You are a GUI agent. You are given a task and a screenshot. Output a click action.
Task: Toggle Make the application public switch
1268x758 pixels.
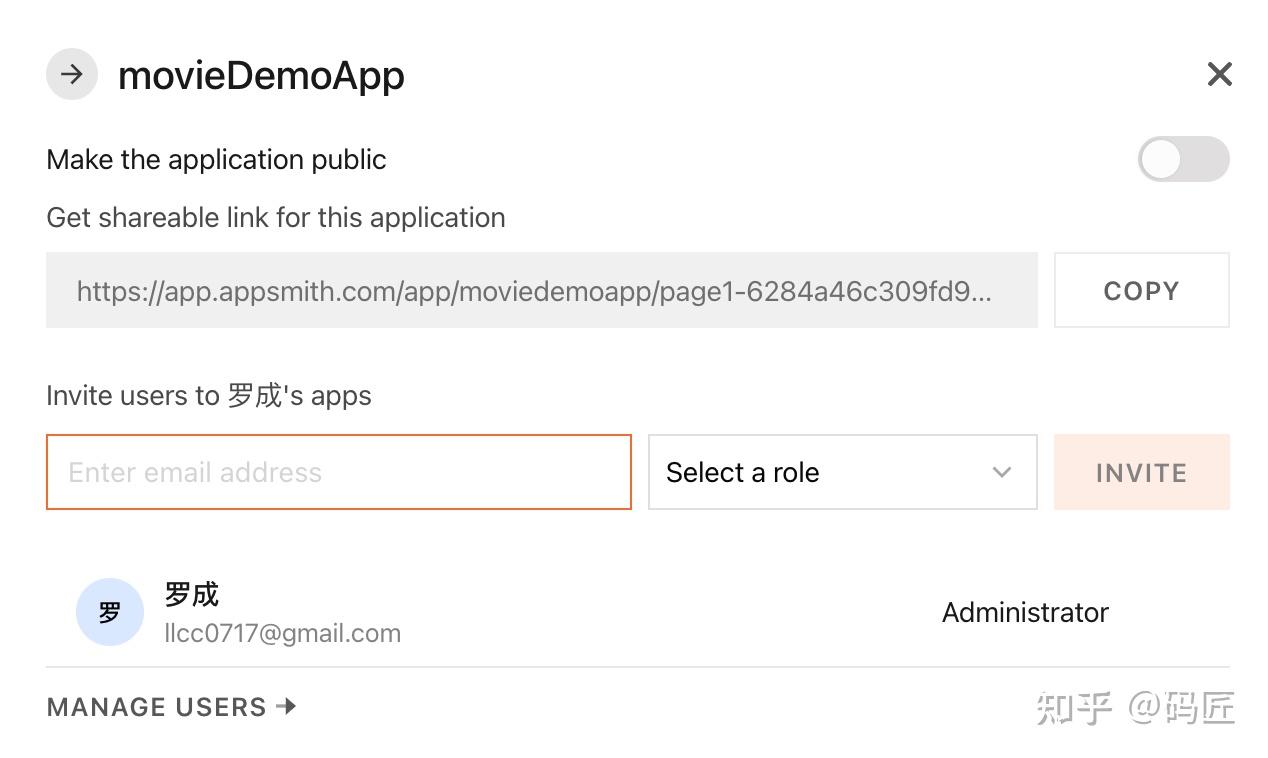1183,159
